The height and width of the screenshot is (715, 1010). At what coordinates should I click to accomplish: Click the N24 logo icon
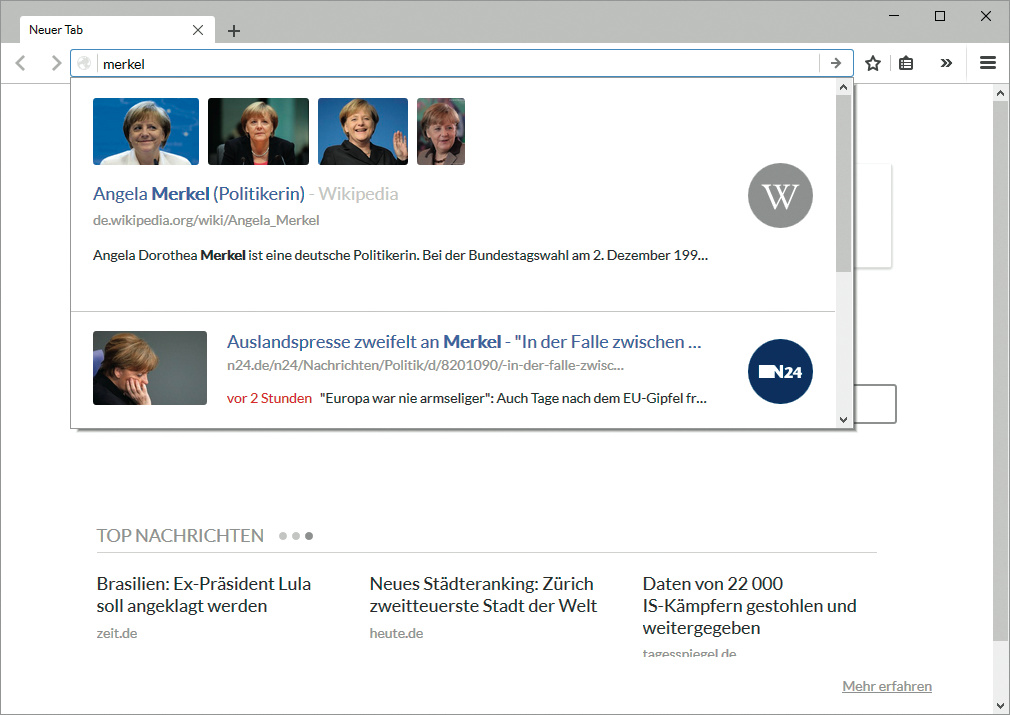[x=780, y=372]
